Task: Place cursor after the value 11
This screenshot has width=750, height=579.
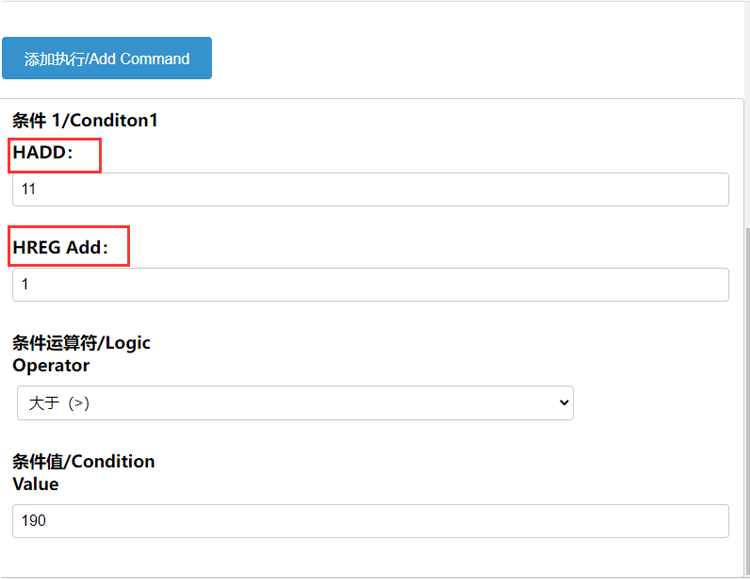Action: (36, 189)
